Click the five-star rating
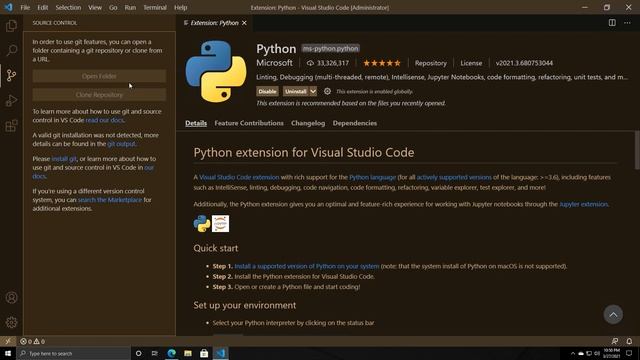 [x=382, y=63]
